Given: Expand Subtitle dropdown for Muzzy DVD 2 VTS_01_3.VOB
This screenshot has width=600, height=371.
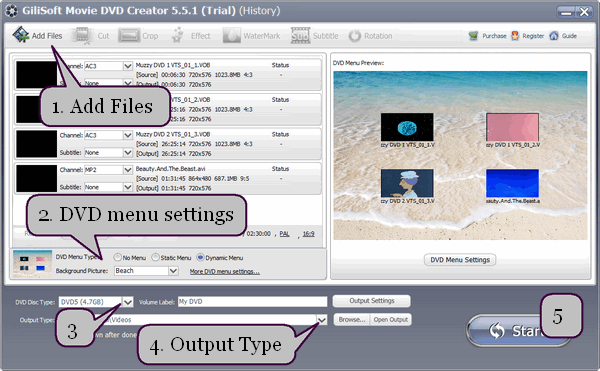Looking at the screenshot, I should [128, 153].
